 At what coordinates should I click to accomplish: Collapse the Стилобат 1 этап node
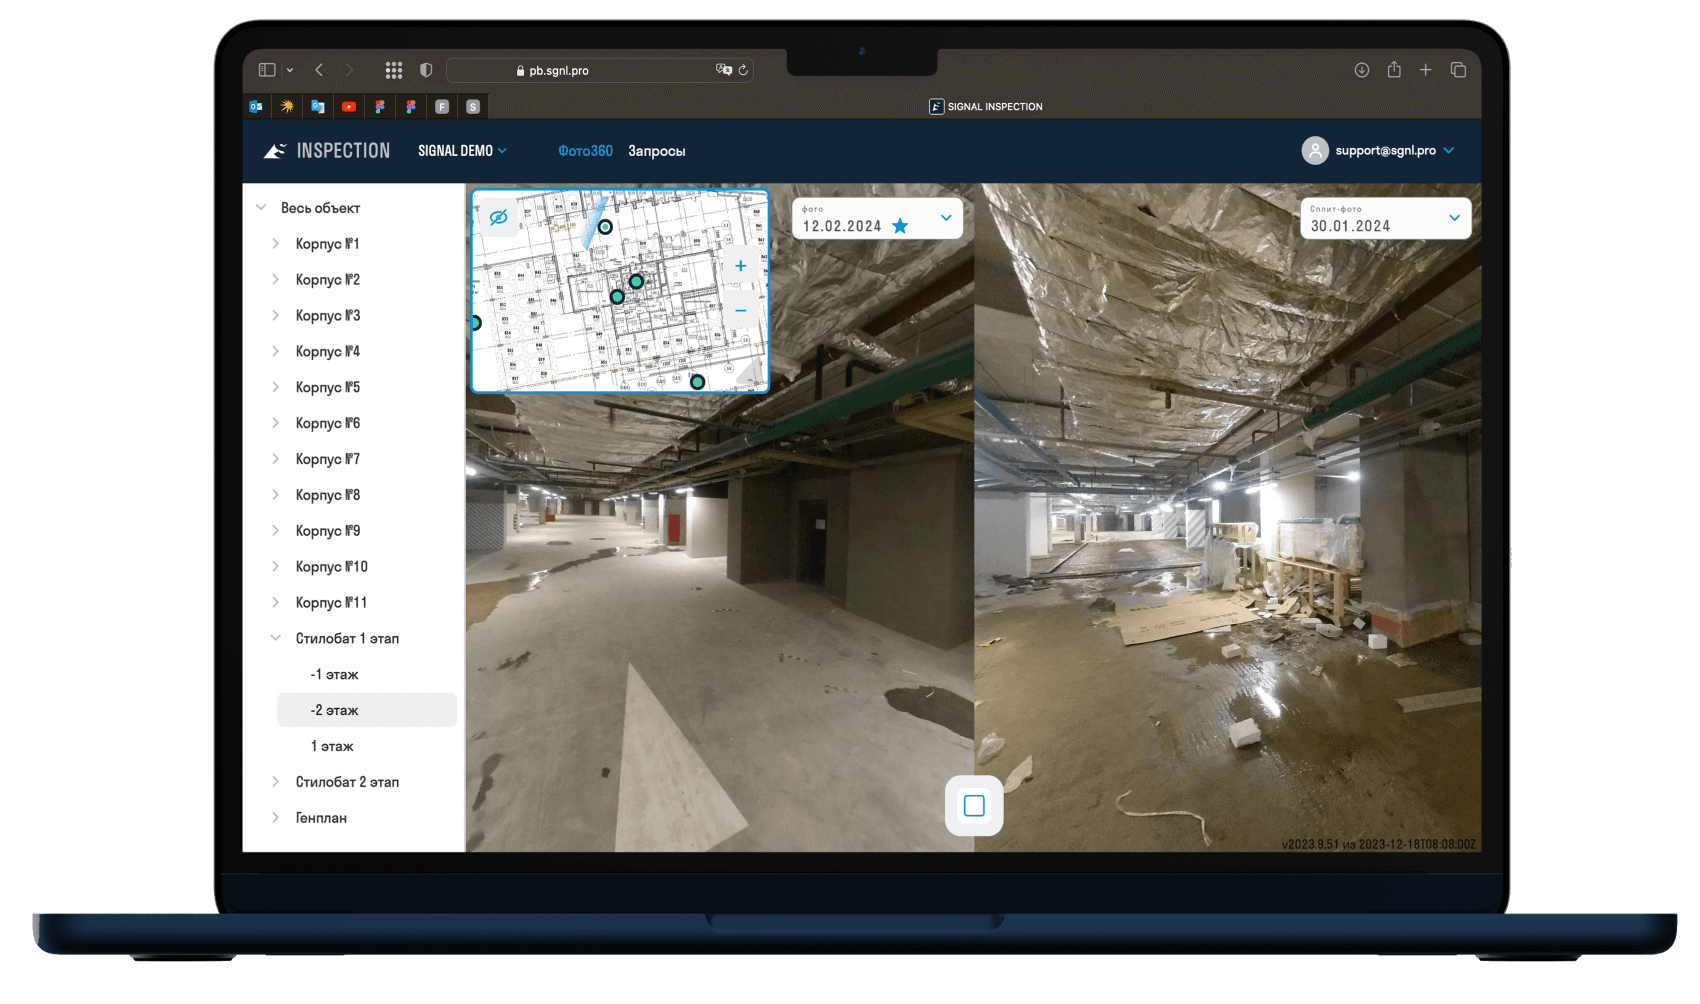tap(275, 638)
